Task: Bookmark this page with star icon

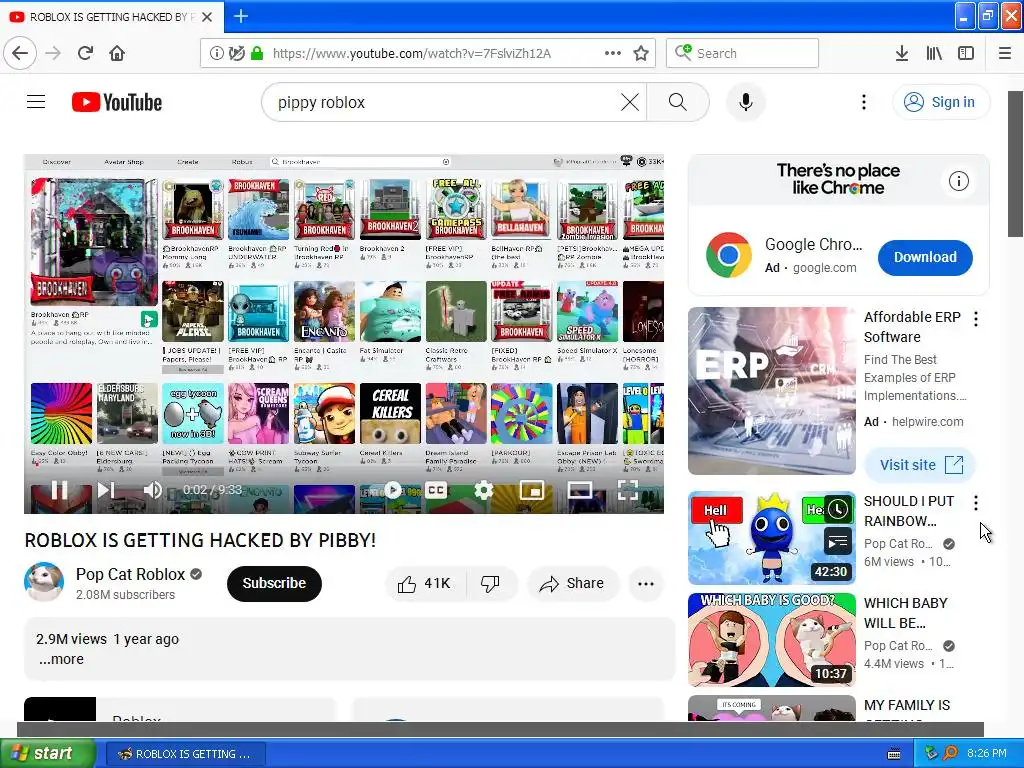Action: [x=641, y=54]
